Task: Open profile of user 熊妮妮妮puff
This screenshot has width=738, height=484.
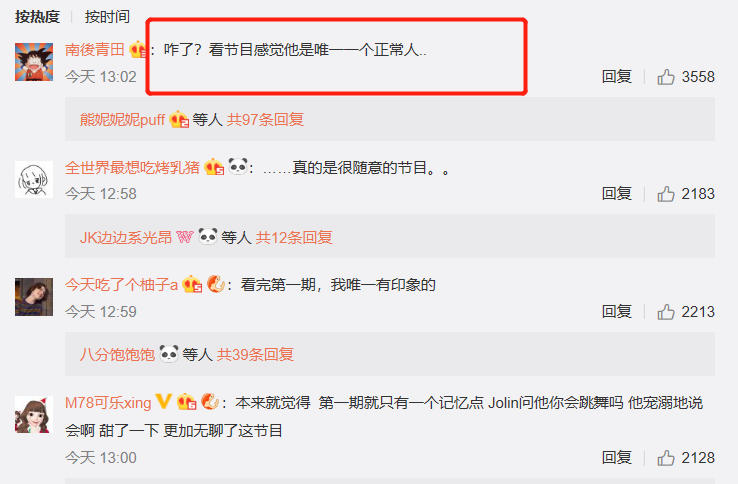Action: pos(122,120)
